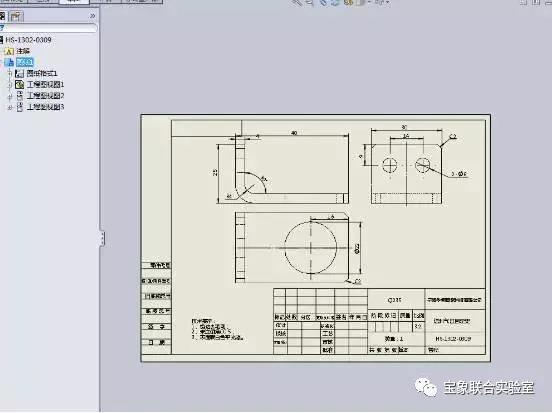This screenshot has width=552, height=413.
Task: Click the feature tree filter field
Action: (x=50, y=28)
